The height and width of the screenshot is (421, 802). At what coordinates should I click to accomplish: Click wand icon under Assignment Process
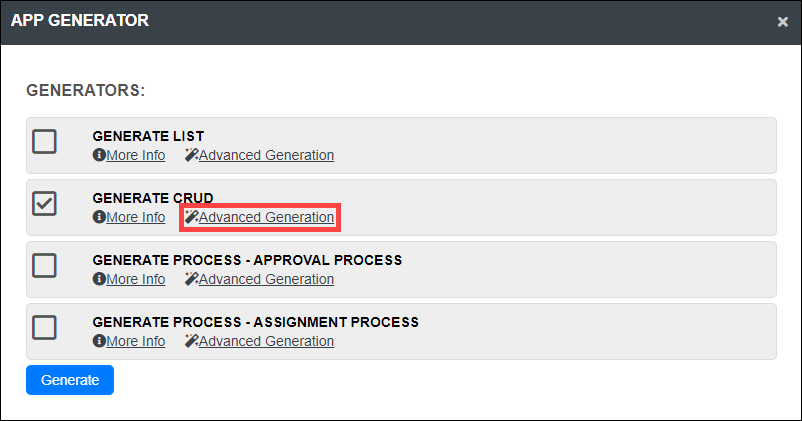coord(191,342)
